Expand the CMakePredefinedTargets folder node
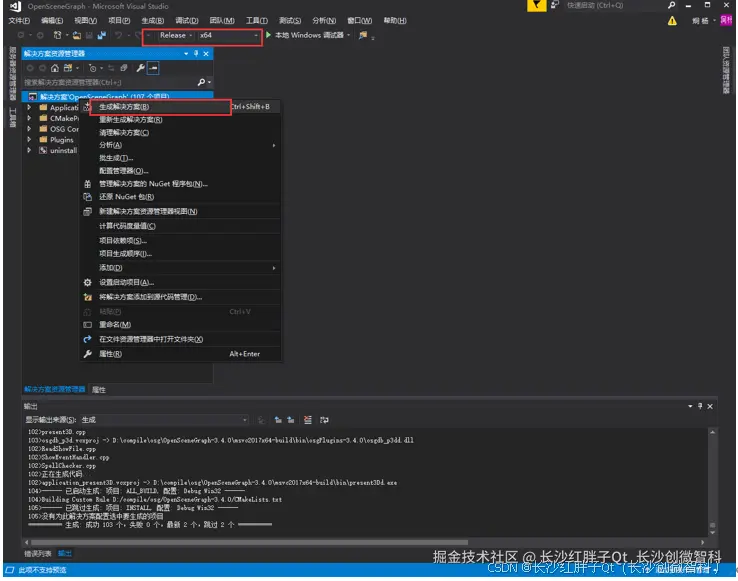 tap(29, 118)
